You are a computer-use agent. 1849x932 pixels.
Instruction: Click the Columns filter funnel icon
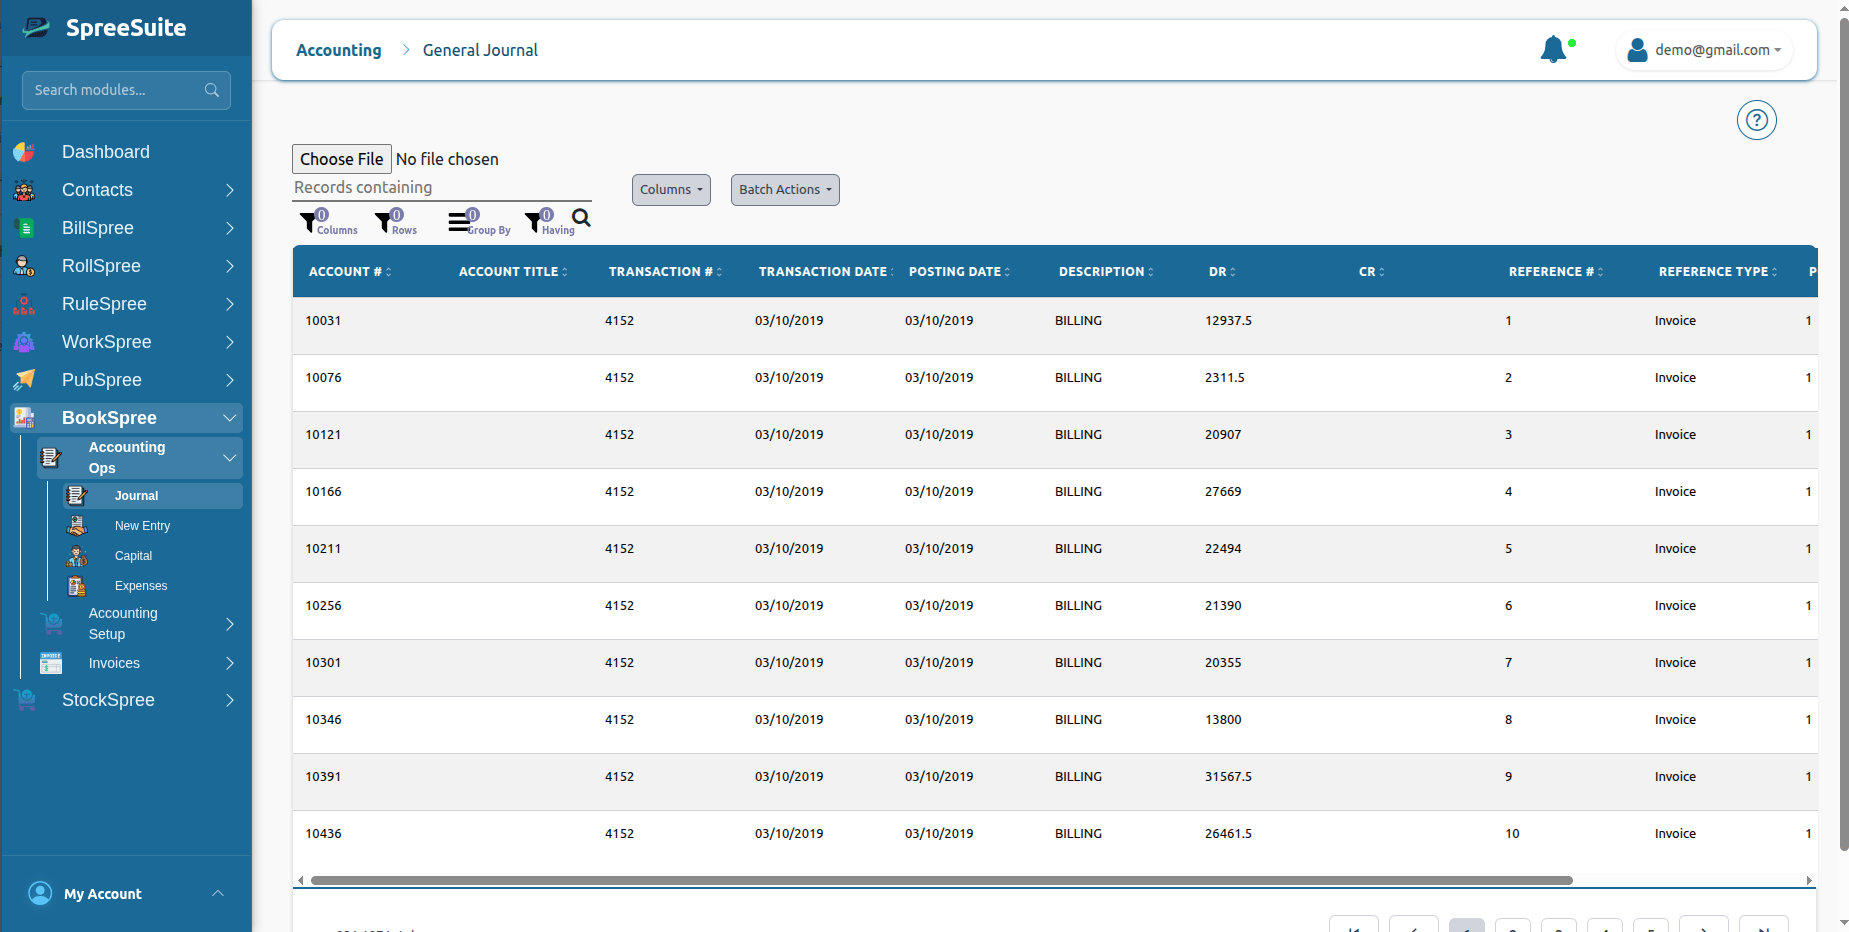click(308, 222)
